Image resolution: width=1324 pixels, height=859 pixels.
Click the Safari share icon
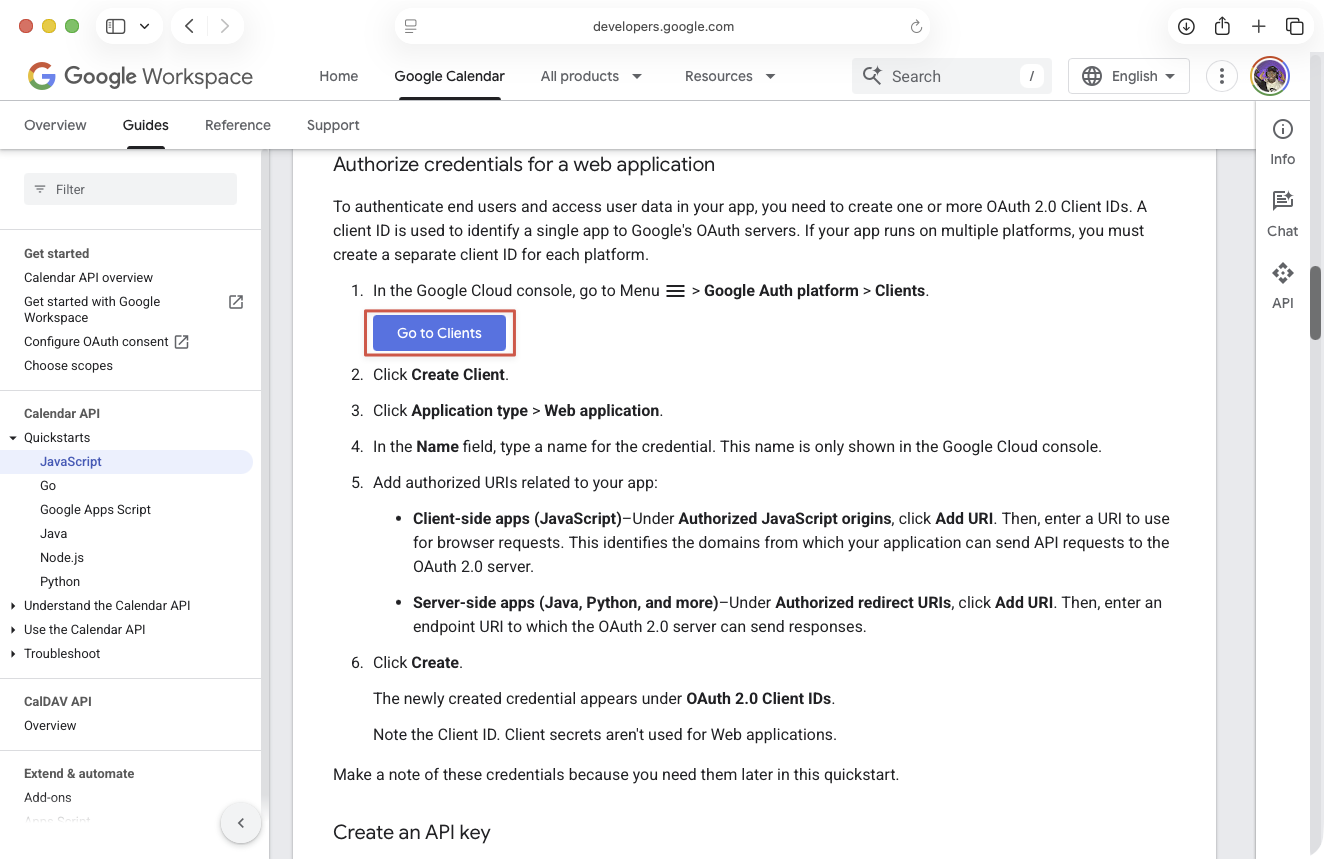tap(1222, 27)
